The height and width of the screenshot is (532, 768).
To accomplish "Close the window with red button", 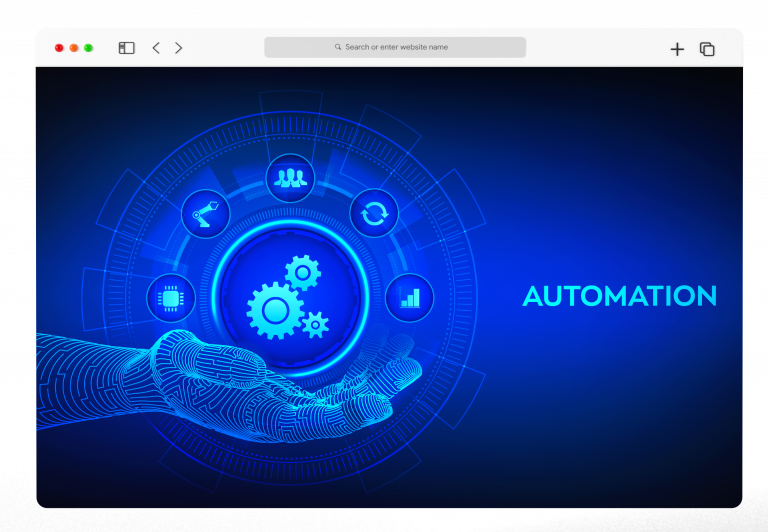I will [59, 48].
